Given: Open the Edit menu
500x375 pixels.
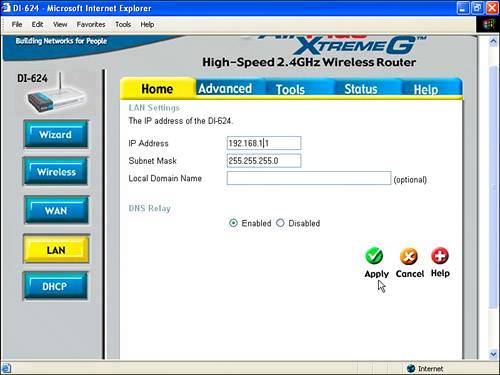Looking at the screenshot, I should click(x=37, y=24).
